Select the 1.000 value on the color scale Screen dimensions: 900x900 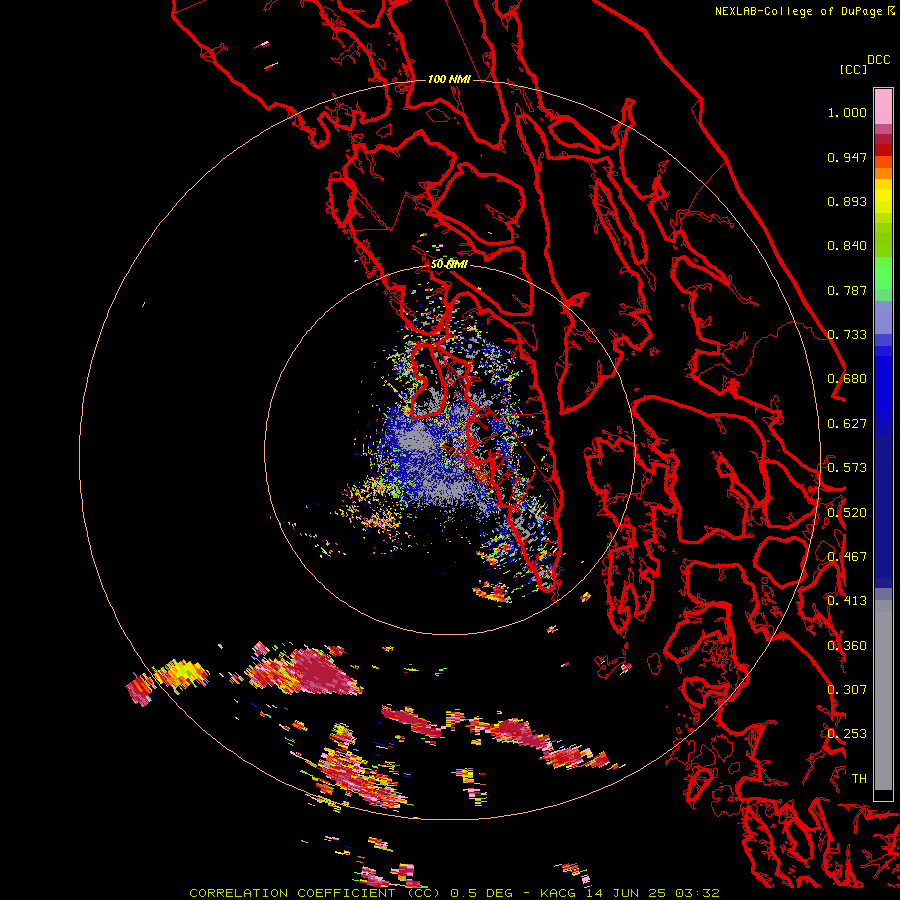pos(847,112)
